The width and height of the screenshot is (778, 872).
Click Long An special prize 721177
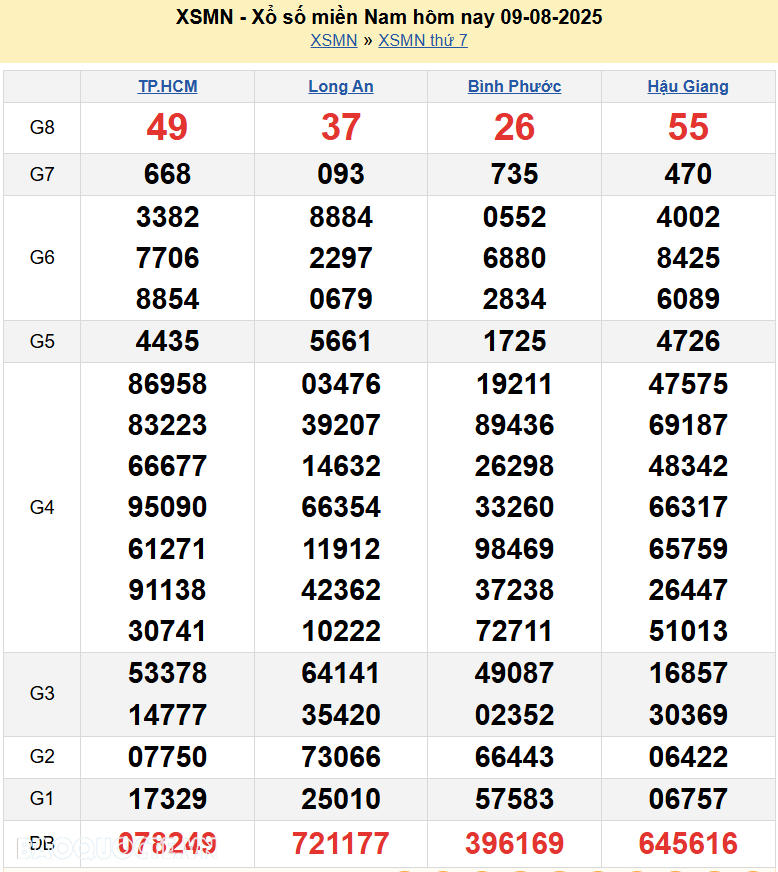(x=341, y=843)
